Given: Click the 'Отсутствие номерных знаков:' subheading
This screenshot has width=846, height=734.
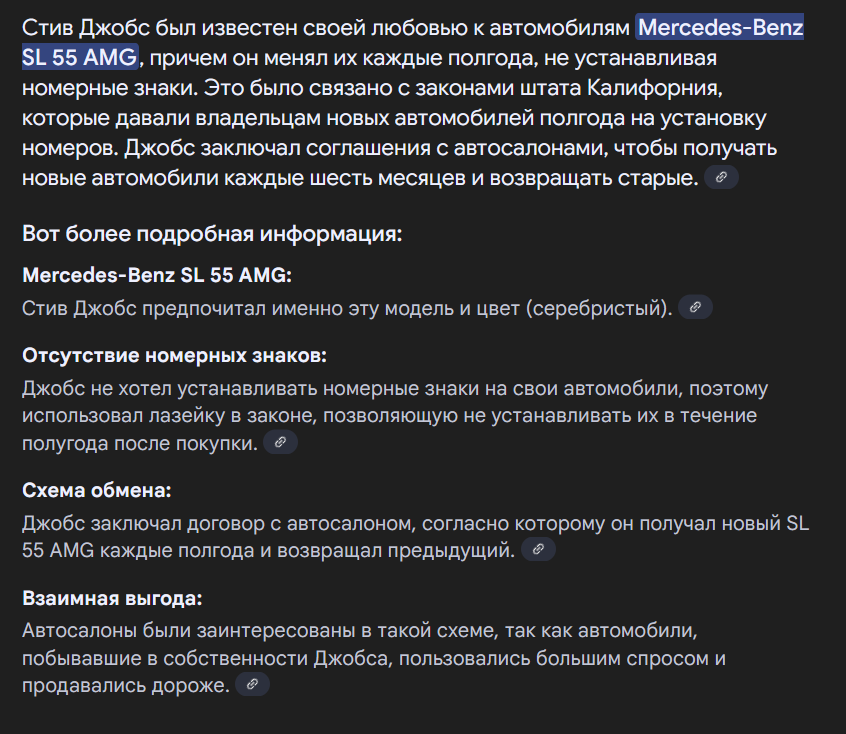Looking at the screenshot, I should tap(174, 356).
